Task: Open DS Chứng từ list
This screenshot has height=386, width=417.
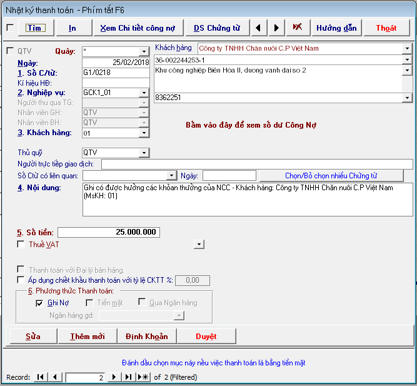Action: (217, 28)
